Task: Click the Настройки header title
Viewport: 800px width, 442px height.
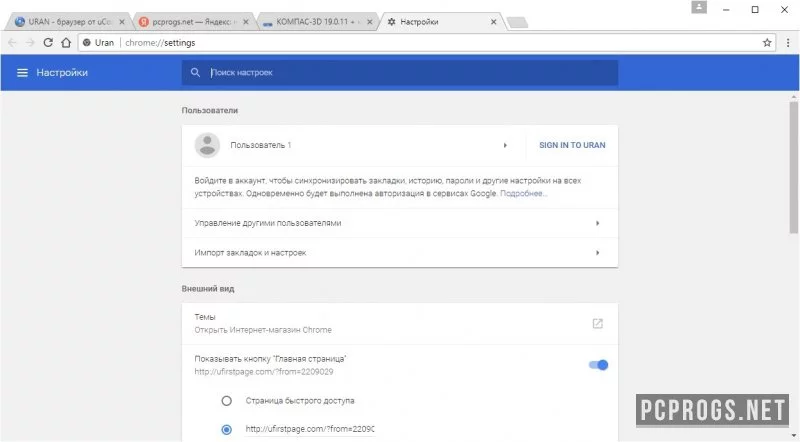Action: [x=62, y=72]
